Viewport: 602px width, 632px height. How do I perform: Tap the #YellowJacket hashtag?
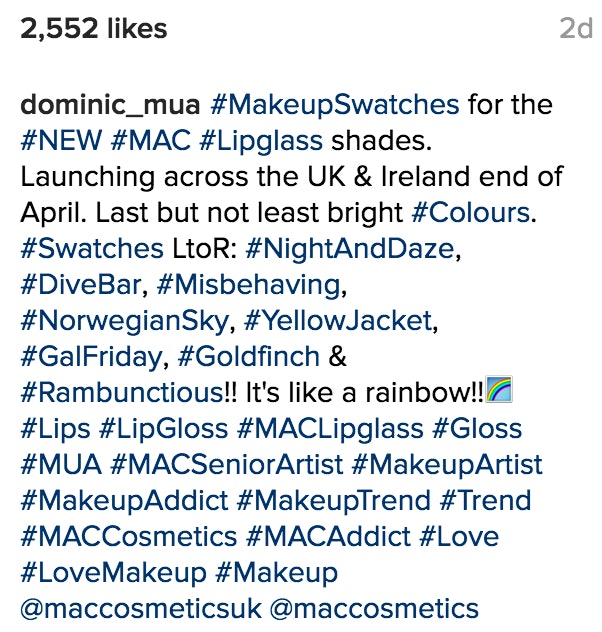click(338, 321)
